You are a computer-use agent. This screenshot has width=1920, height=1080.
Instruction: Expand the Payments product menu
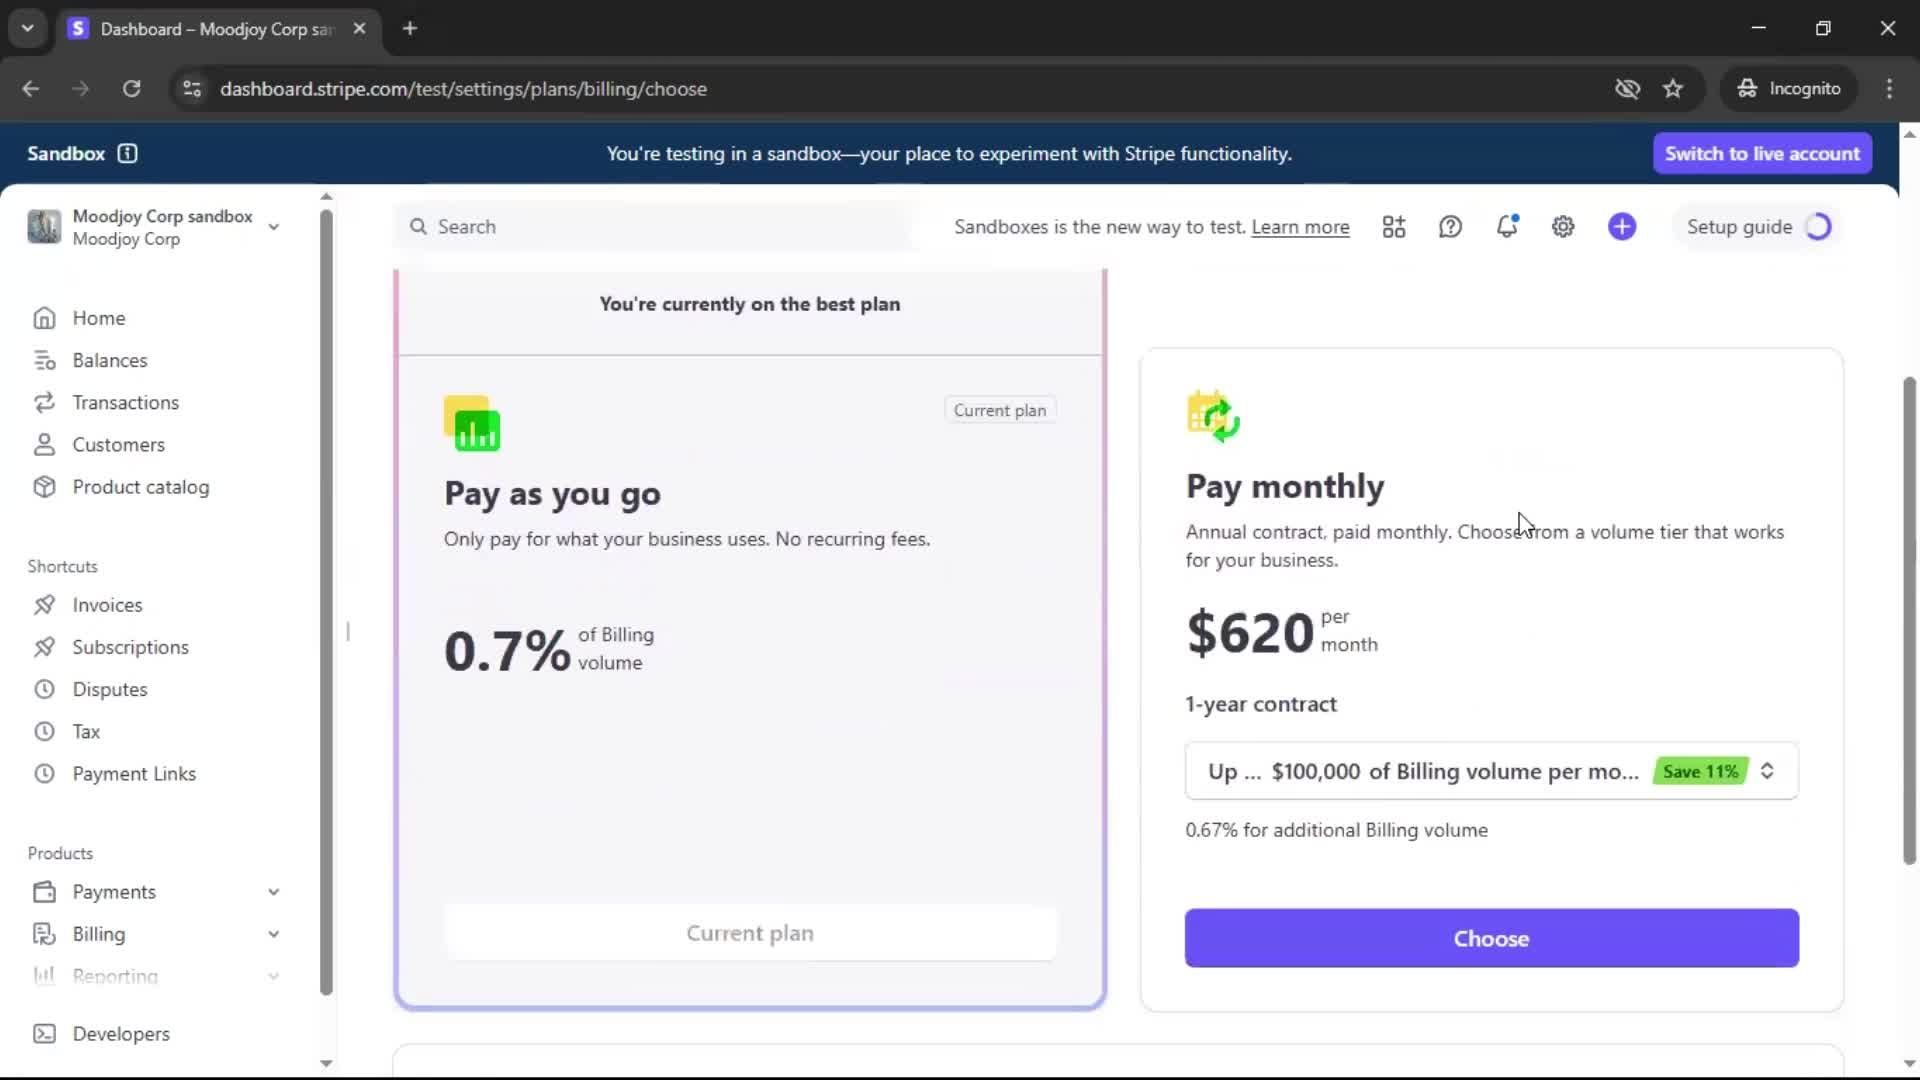(x=273, y=892)
